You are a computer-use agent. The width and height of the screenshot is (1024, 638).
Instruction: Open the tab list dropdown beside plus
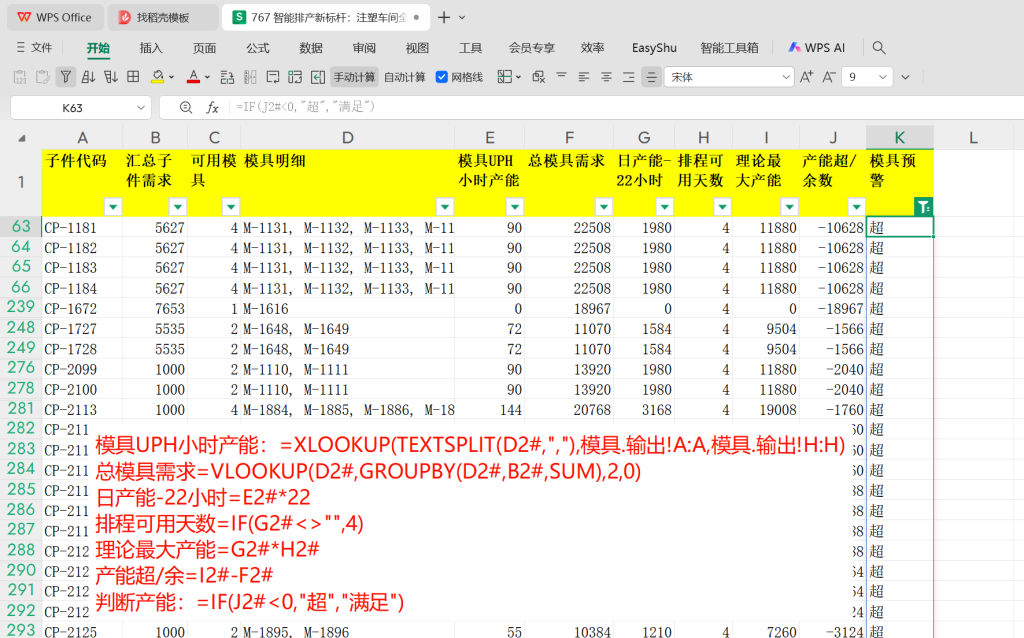[x=462, y=18]
